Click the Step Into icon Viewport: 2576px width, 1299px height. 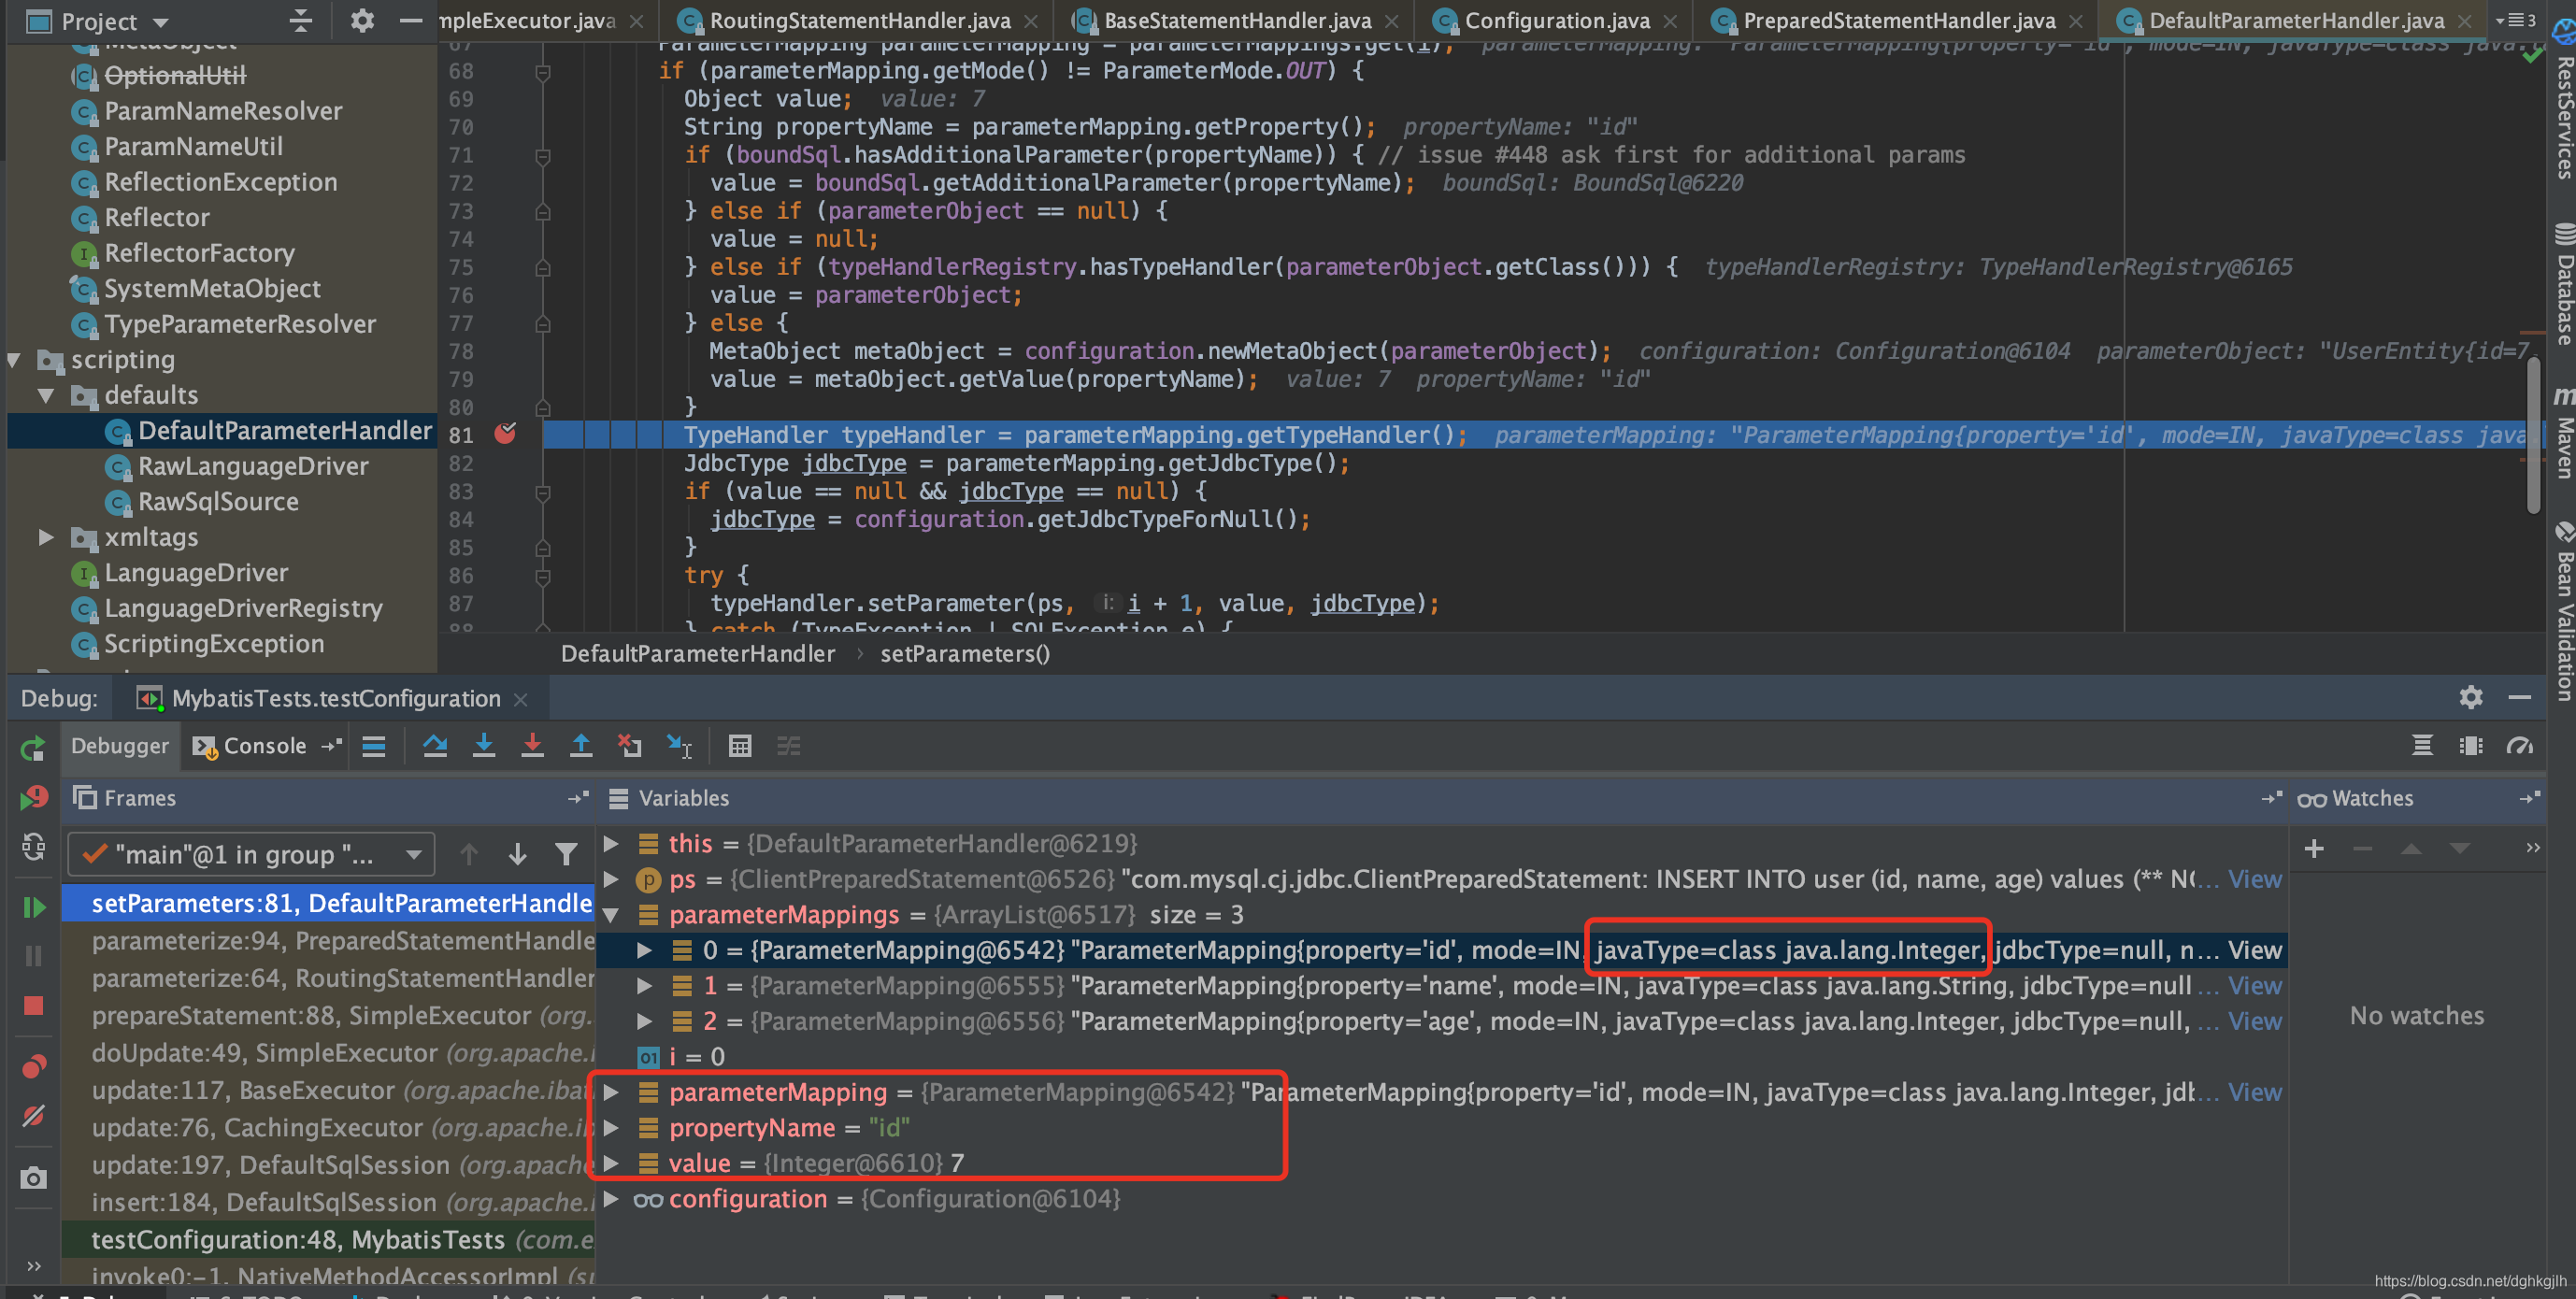[484, 746]
